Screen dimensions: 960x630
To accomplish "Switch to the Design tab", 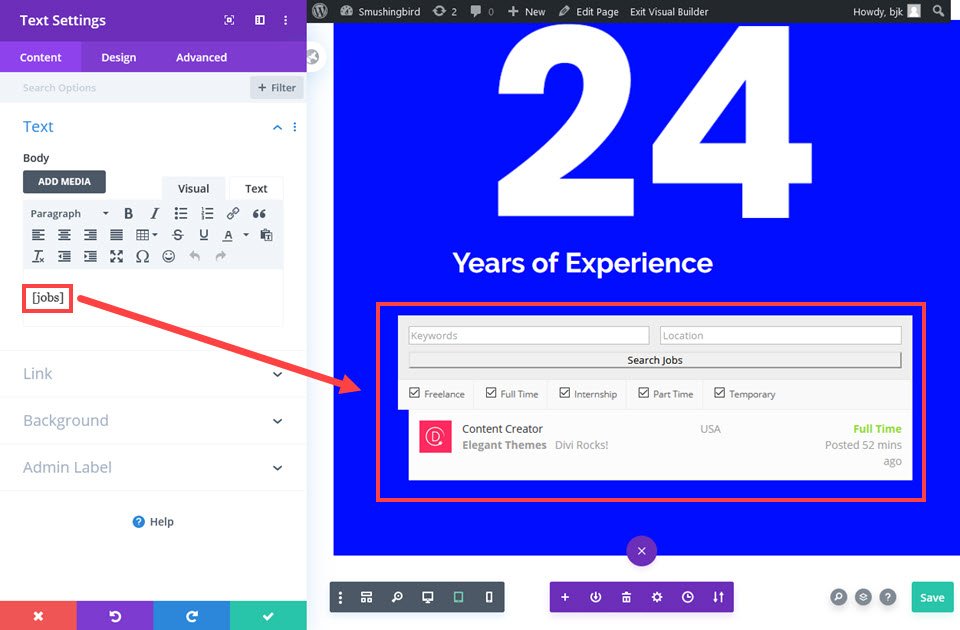I will point(119,57).
